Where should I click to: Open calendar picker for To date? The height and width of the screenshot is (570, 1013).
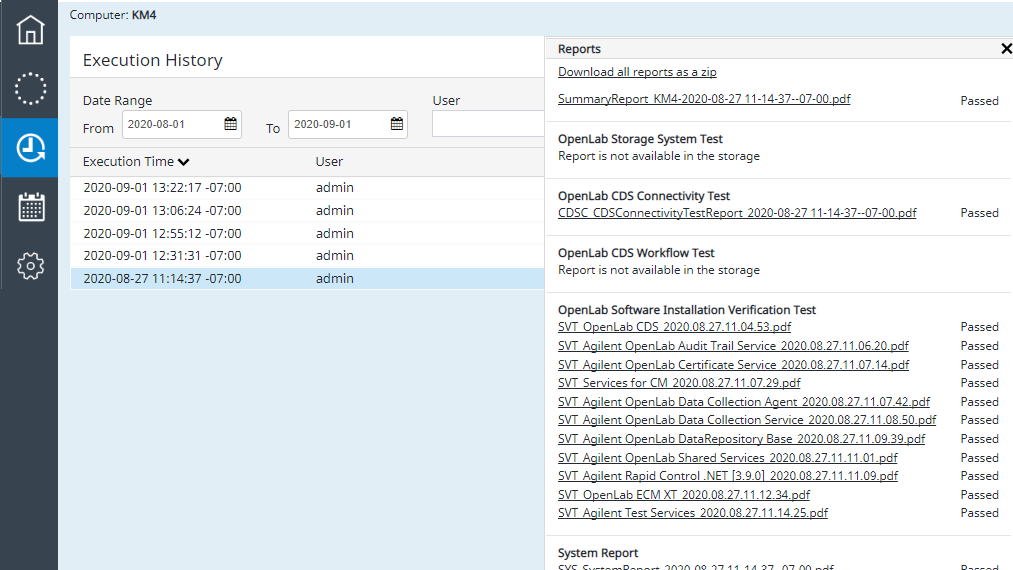pyautogui.click(x=397, y=124)
